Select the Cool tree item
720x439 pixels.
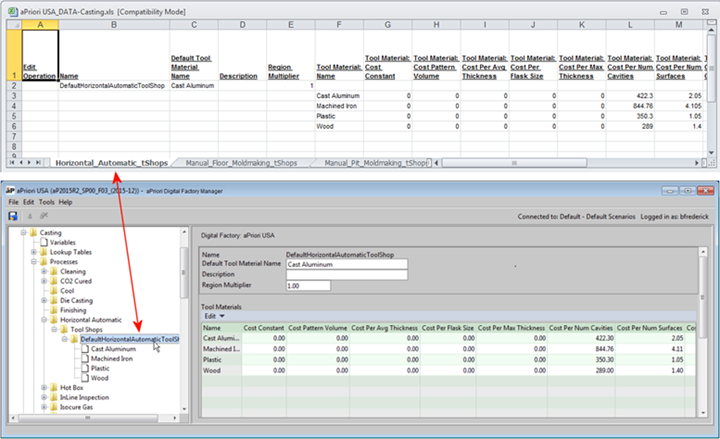[x=67, y=291]
